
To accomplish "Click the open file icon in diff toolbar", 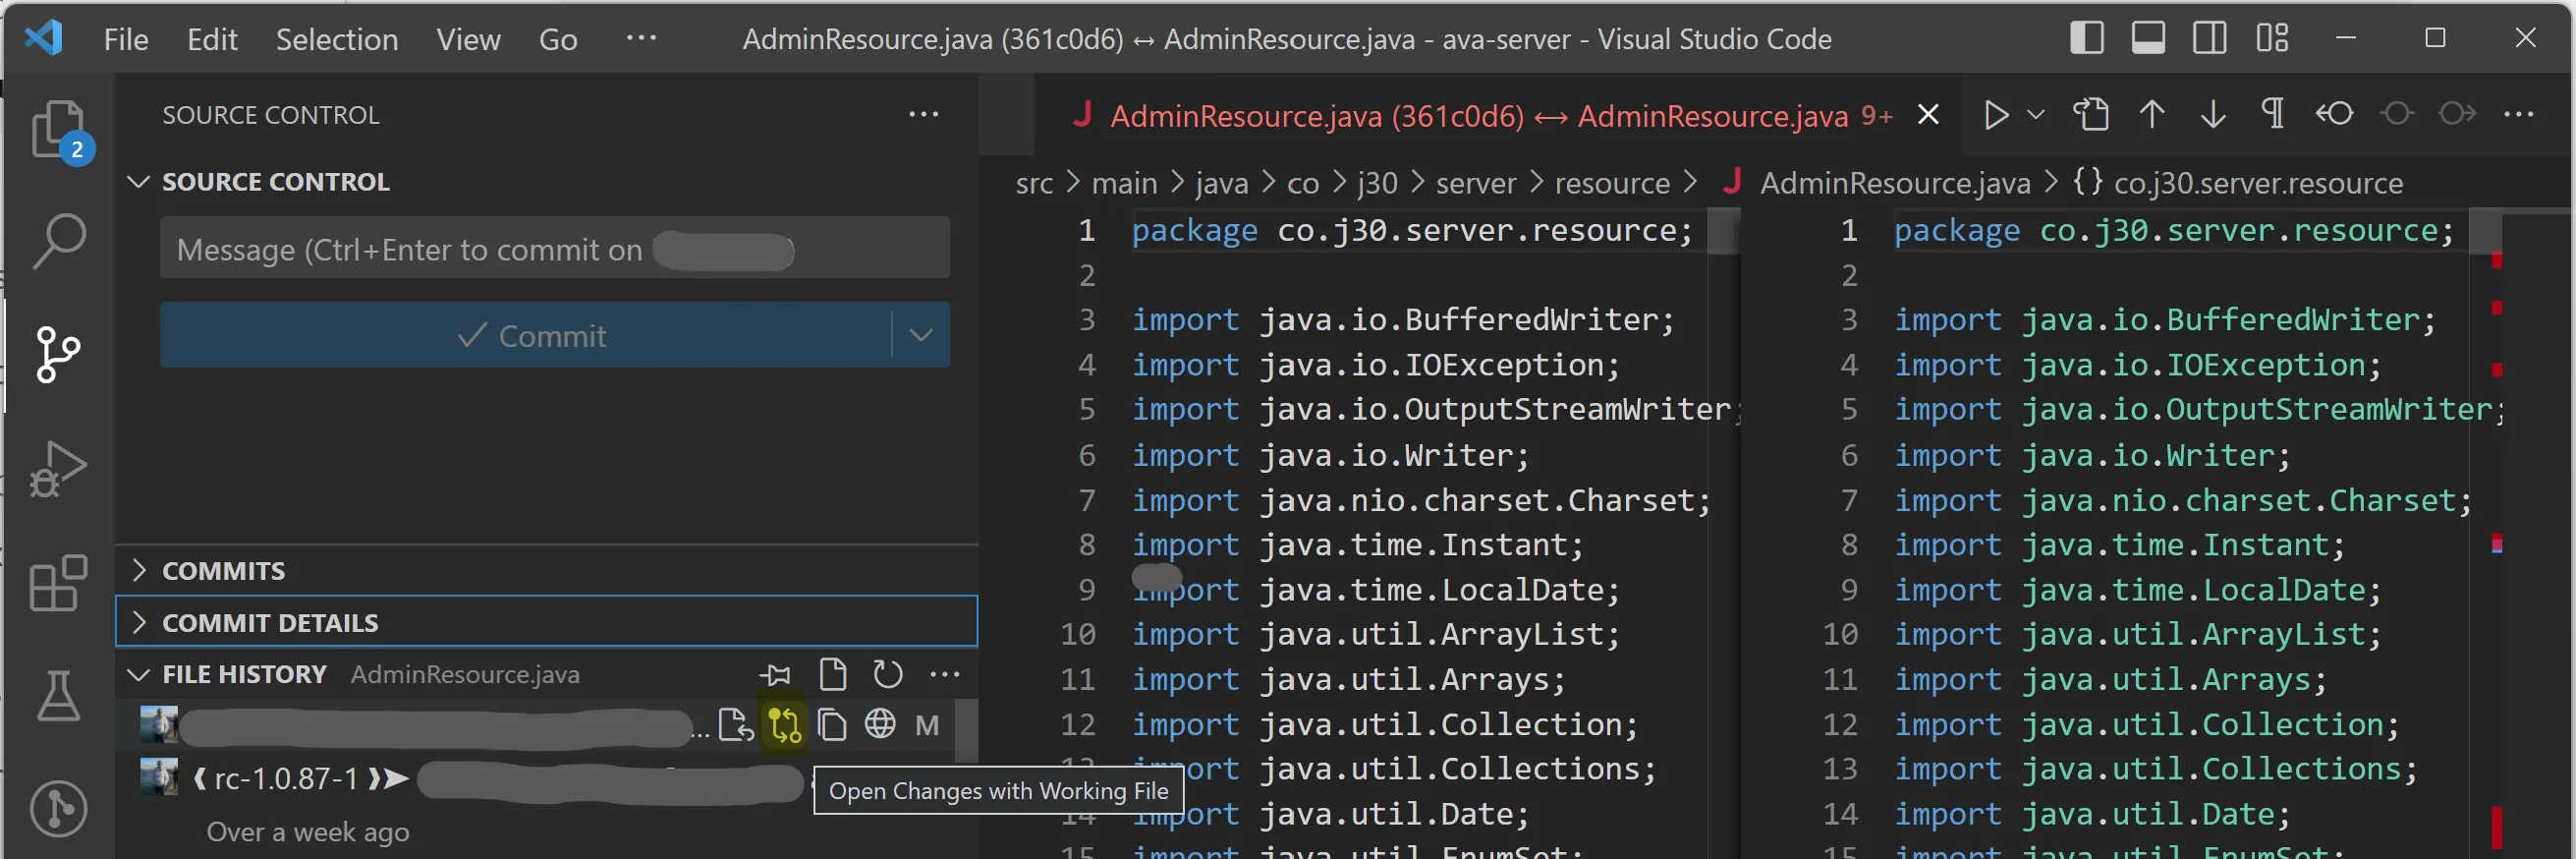I will [x=2091, y=115].
